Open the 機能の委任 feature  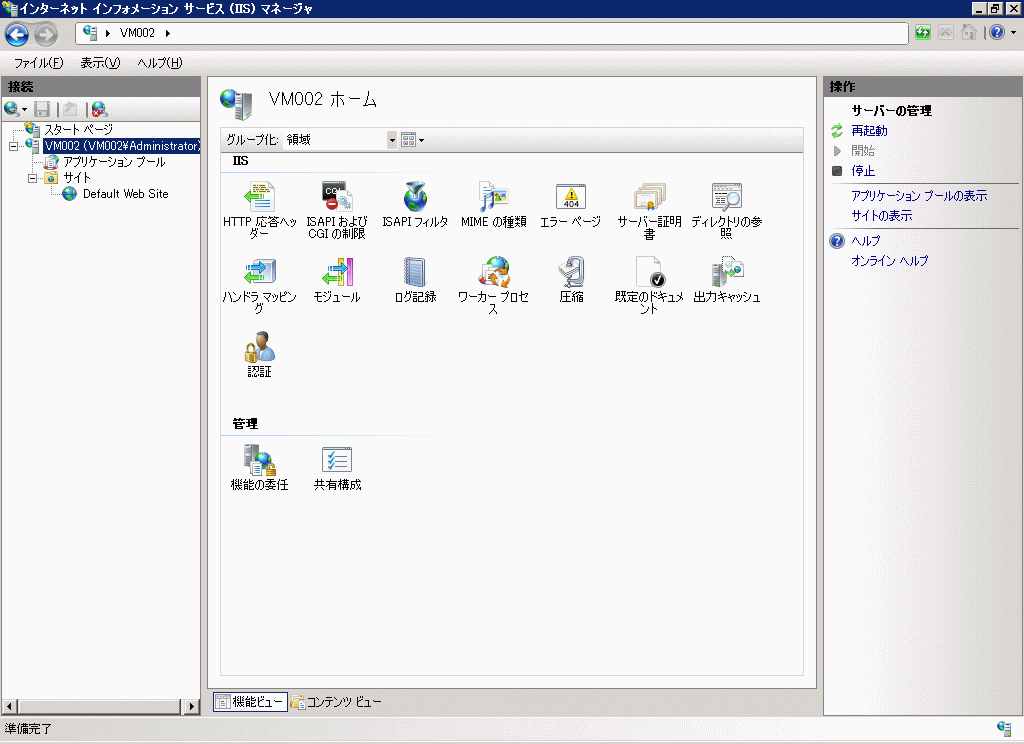(259, 468)
